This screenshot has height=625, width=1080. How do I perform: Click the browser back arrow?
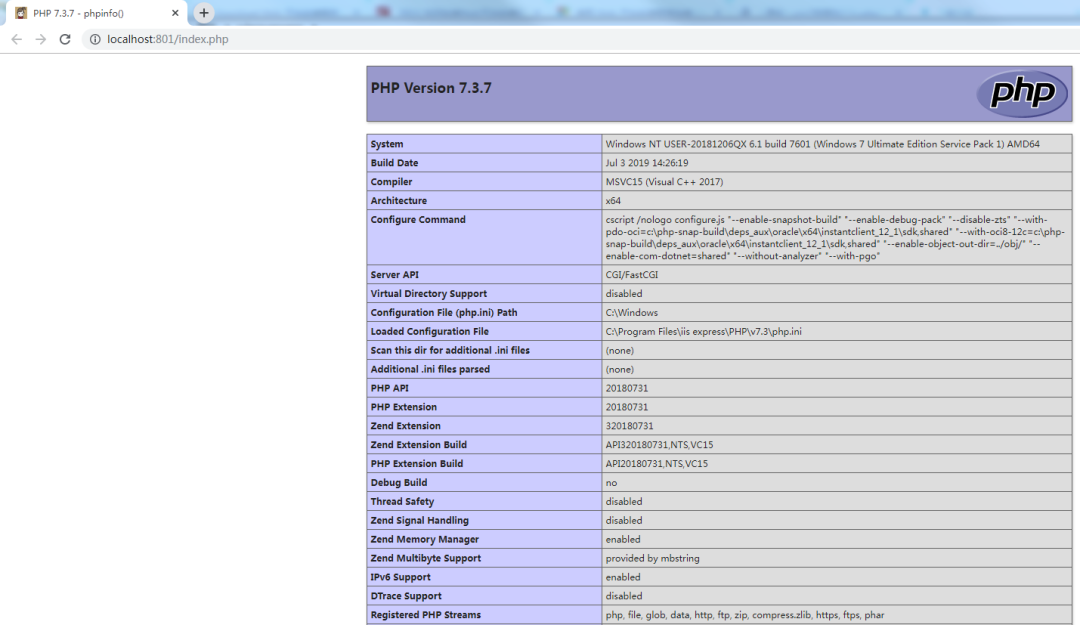pyautogui.click(x=17, y=39)
